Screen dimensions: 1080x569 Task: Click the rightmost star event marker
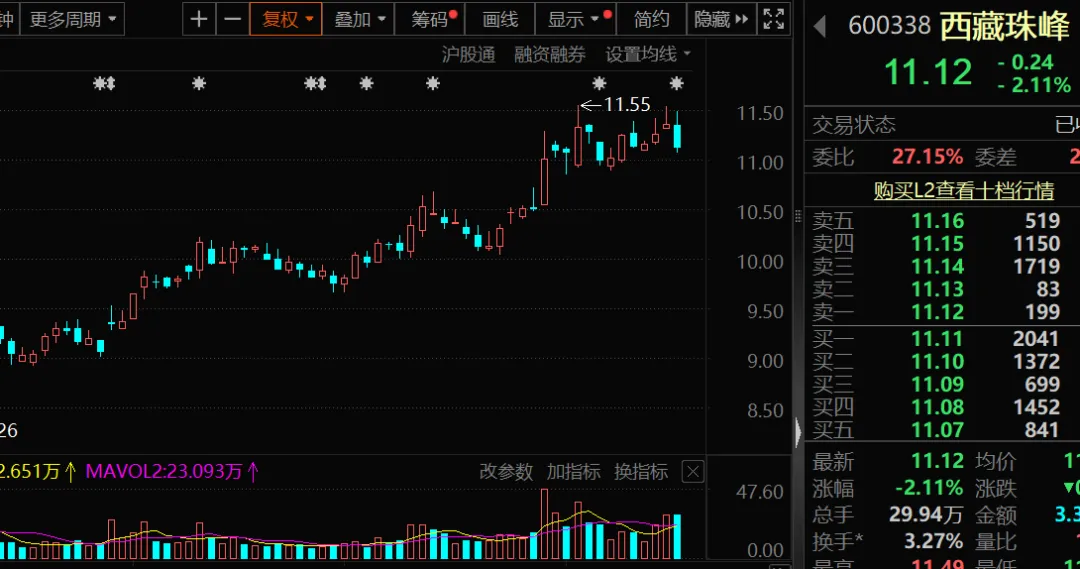[676, 83]
